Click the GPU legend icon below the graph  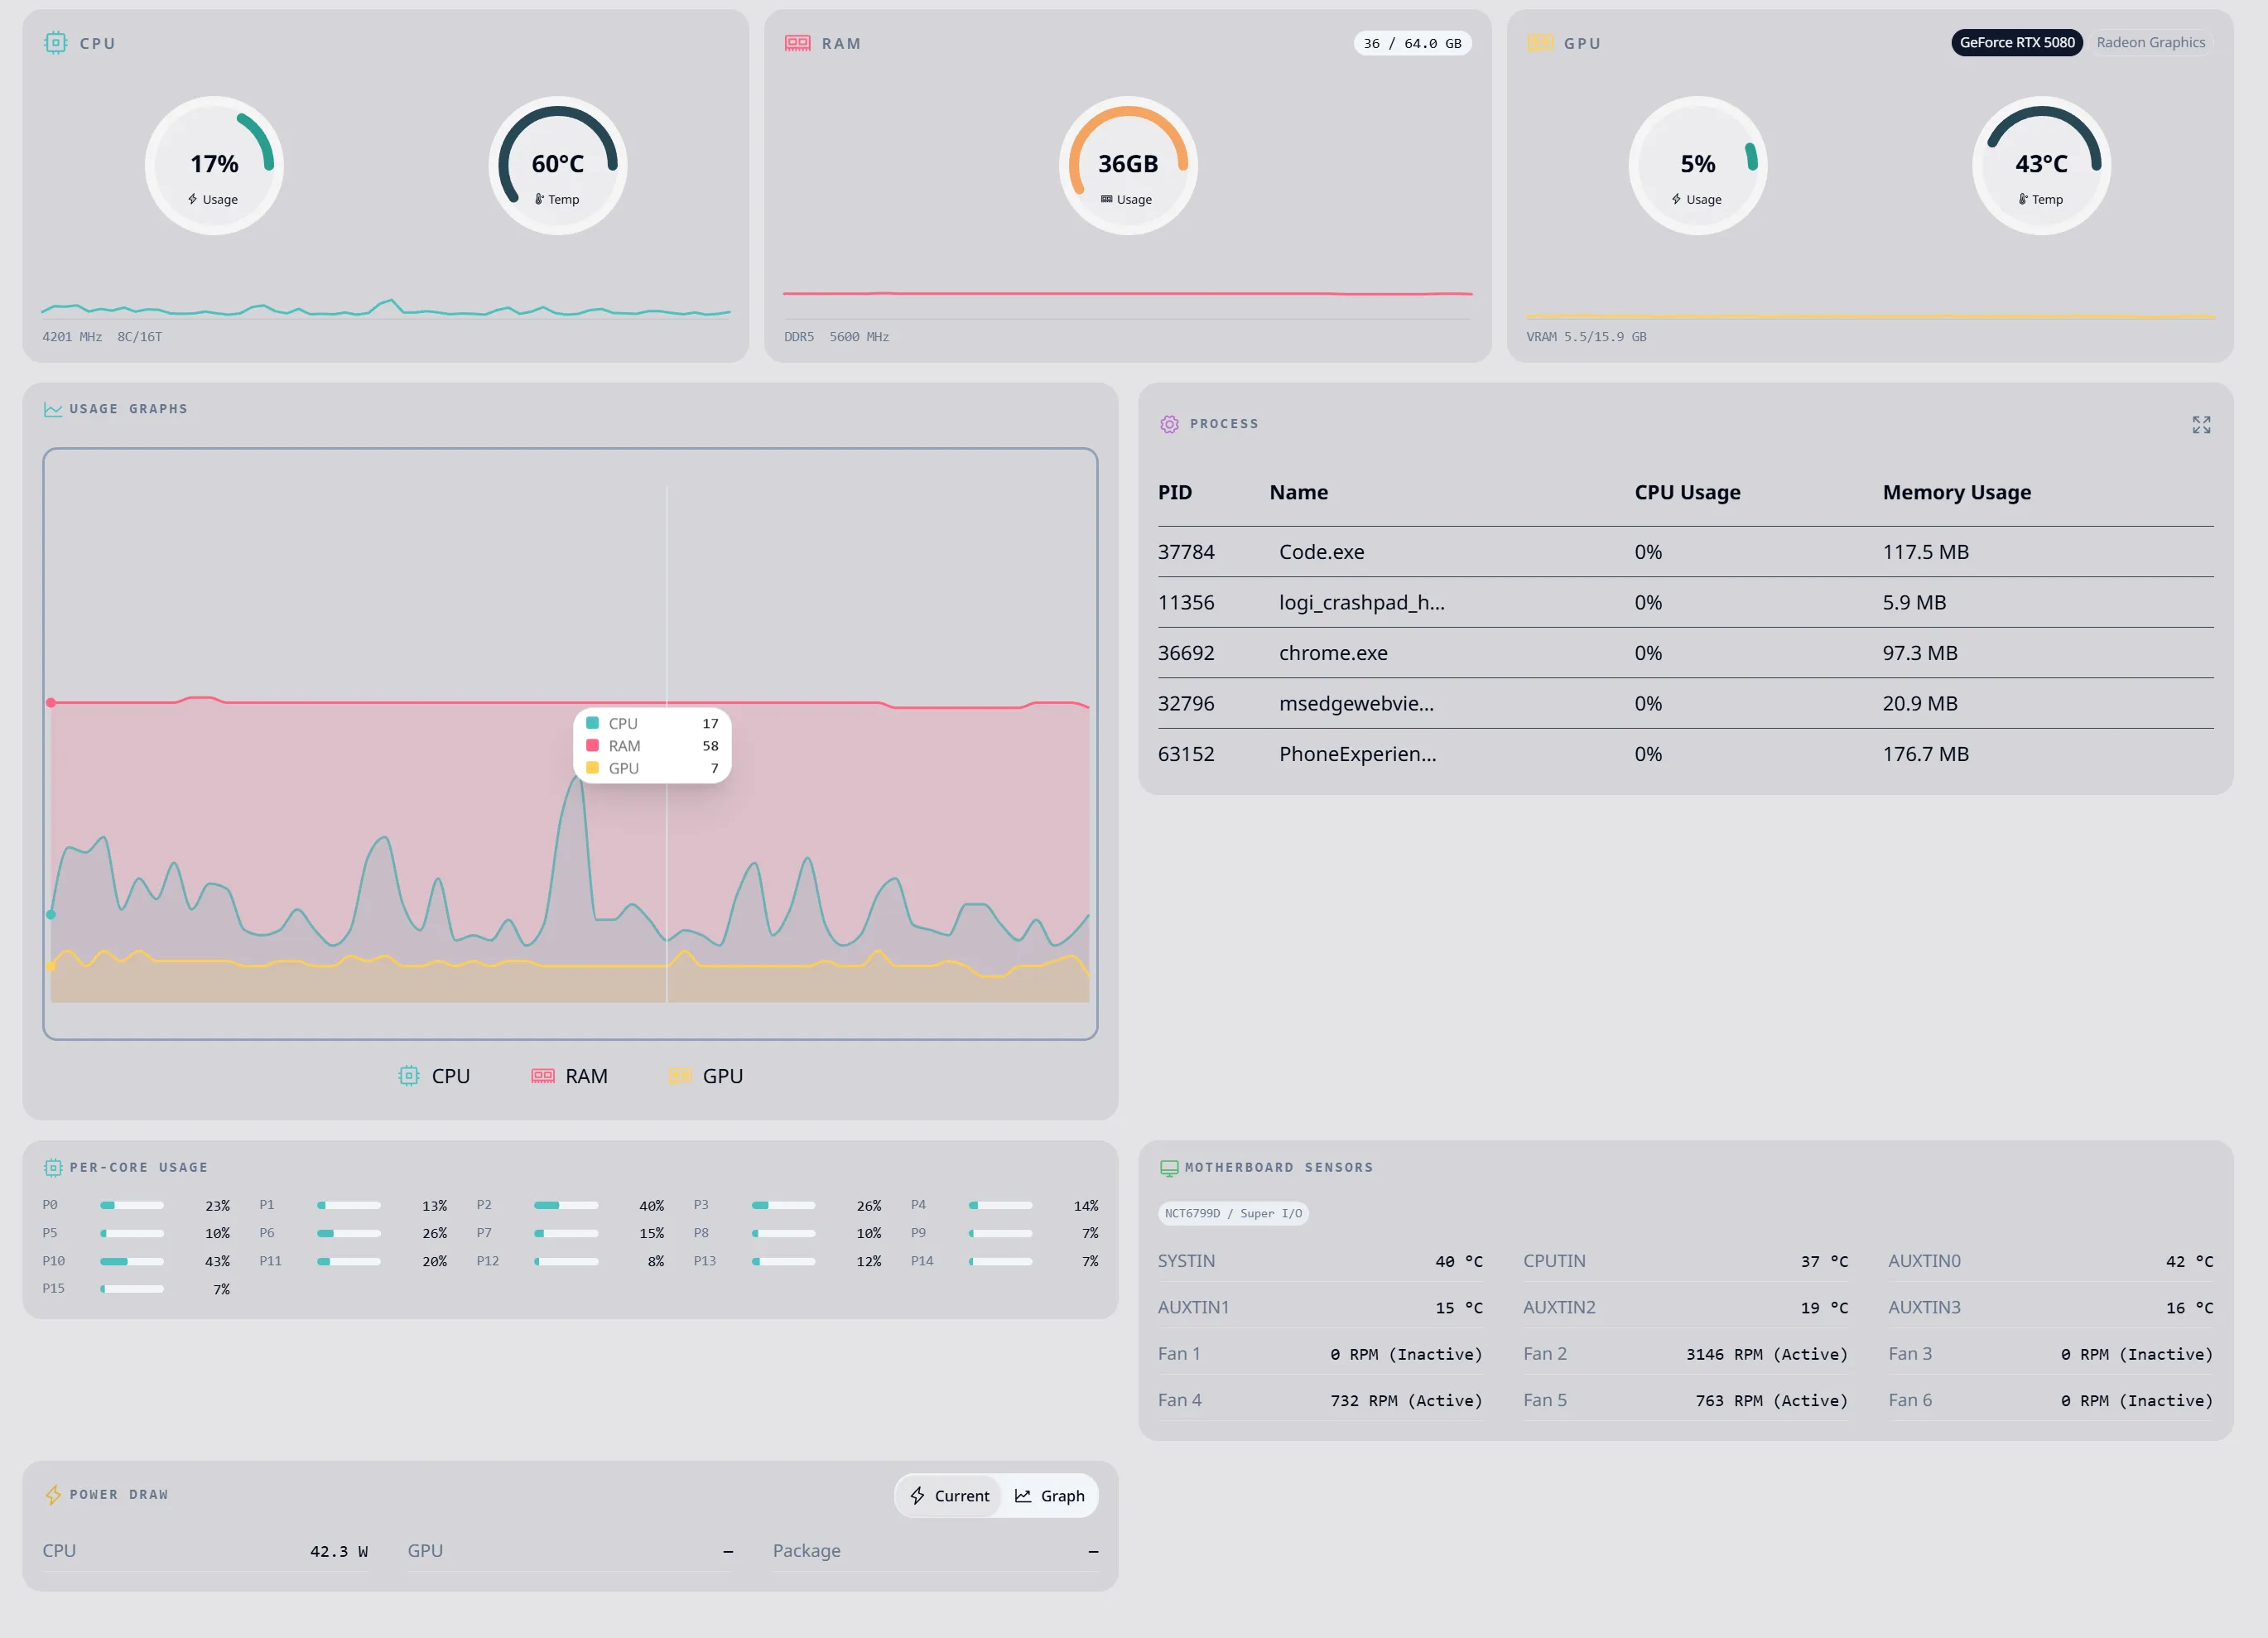pyautogui.click(x=680, y=1076)
